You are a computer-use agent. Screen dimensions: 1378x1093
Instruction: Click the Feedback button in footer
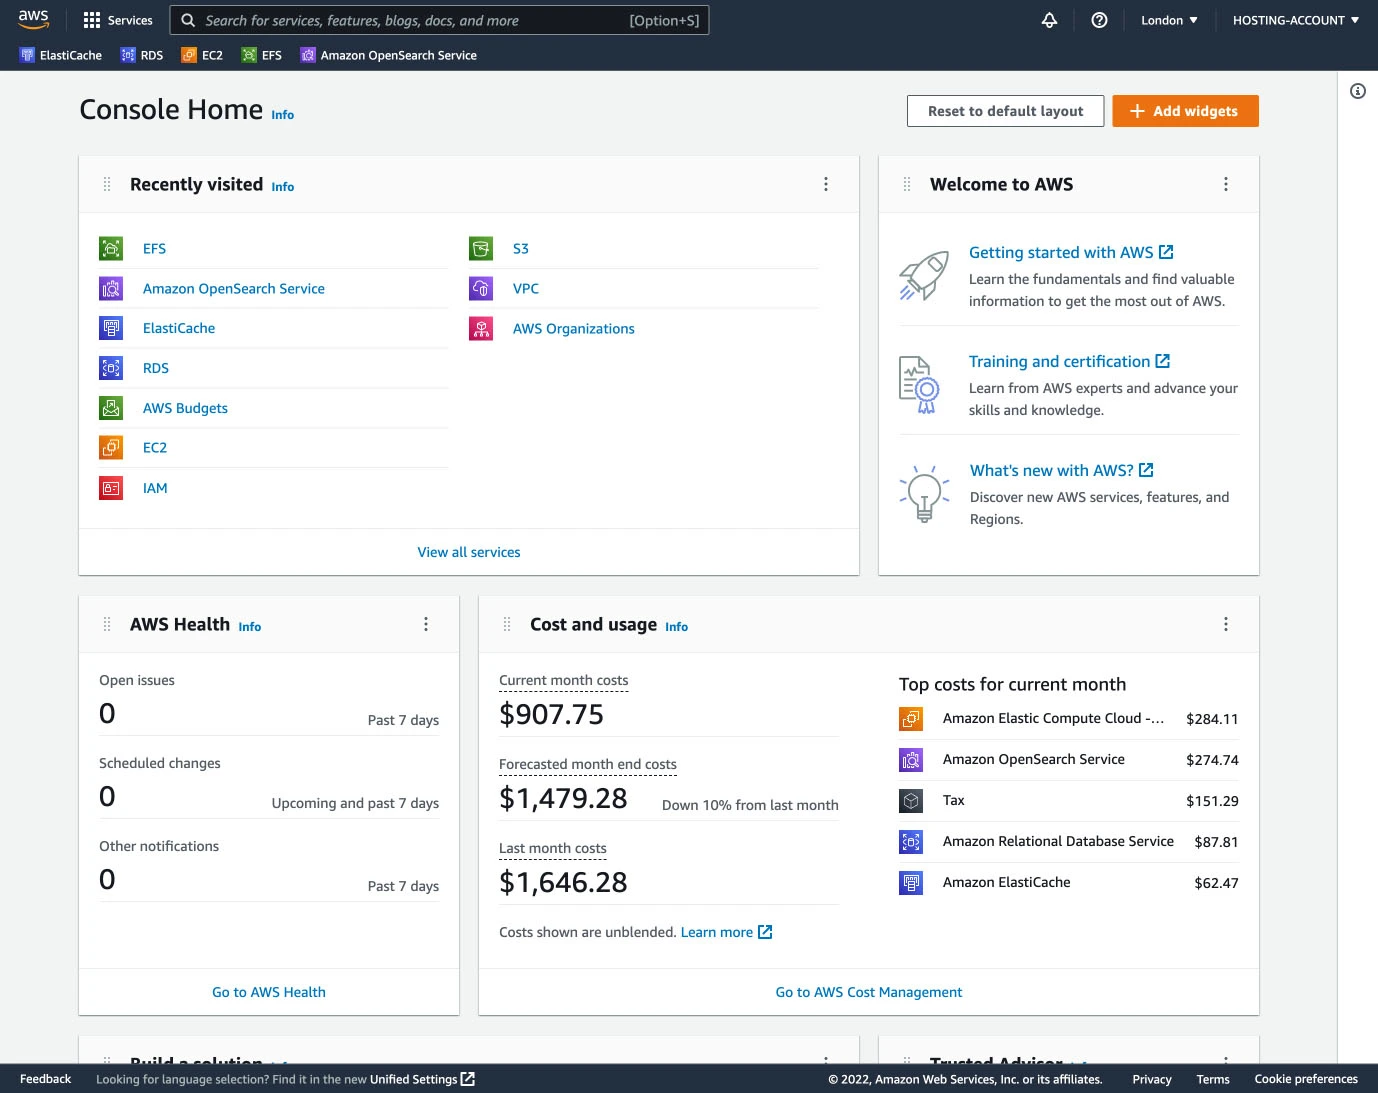coord(46,1079)
